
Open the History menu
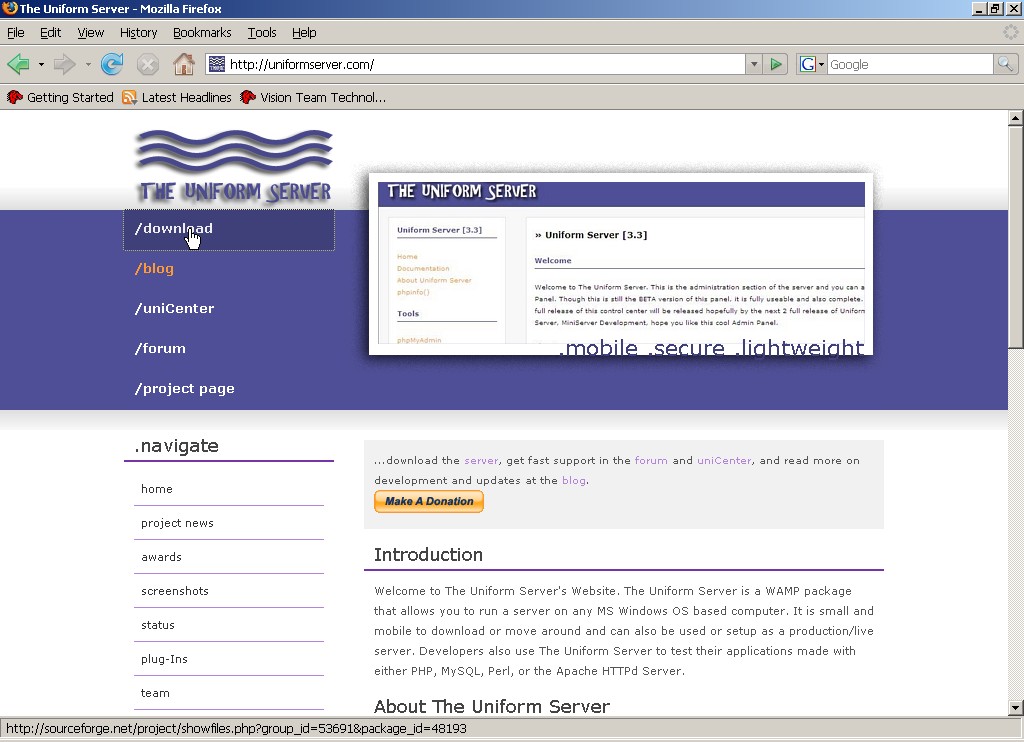pos(138,33)
